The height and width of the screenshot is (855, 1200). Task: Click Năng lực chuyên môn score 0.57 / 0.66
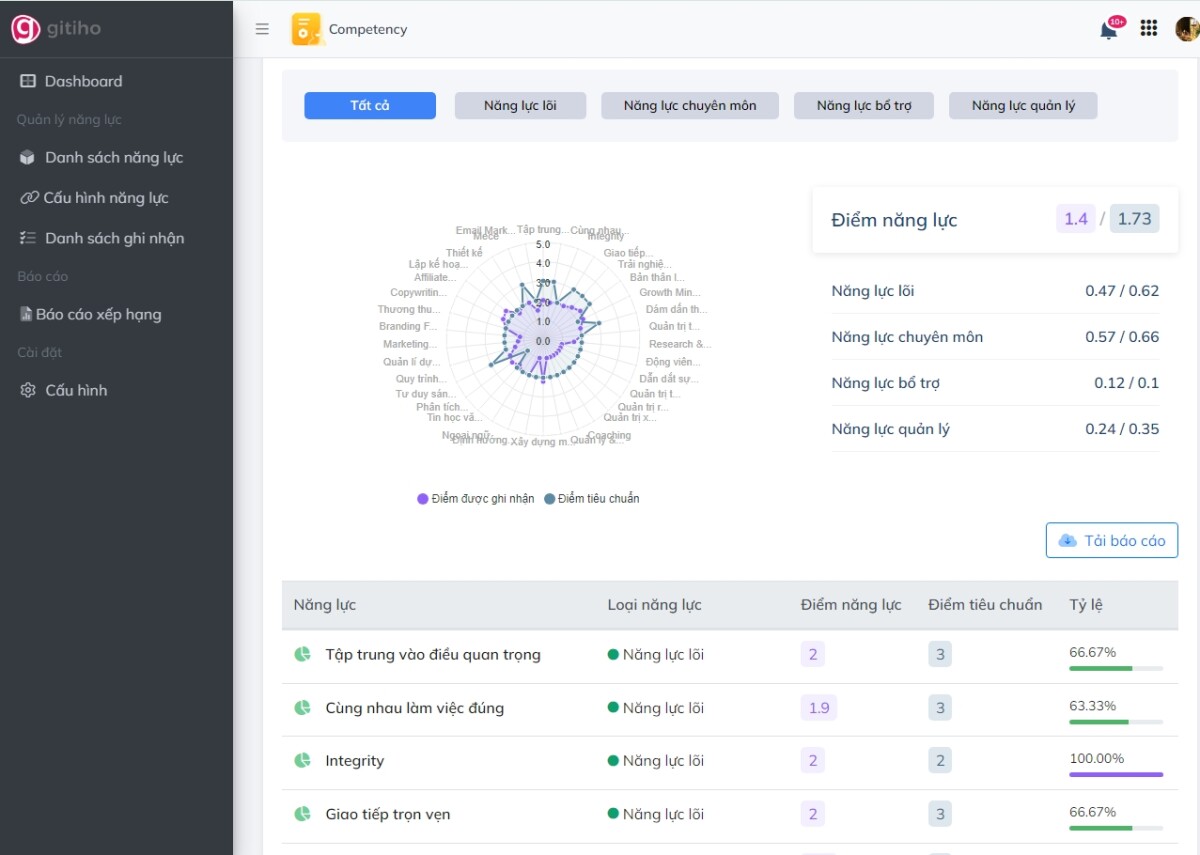1122,337
